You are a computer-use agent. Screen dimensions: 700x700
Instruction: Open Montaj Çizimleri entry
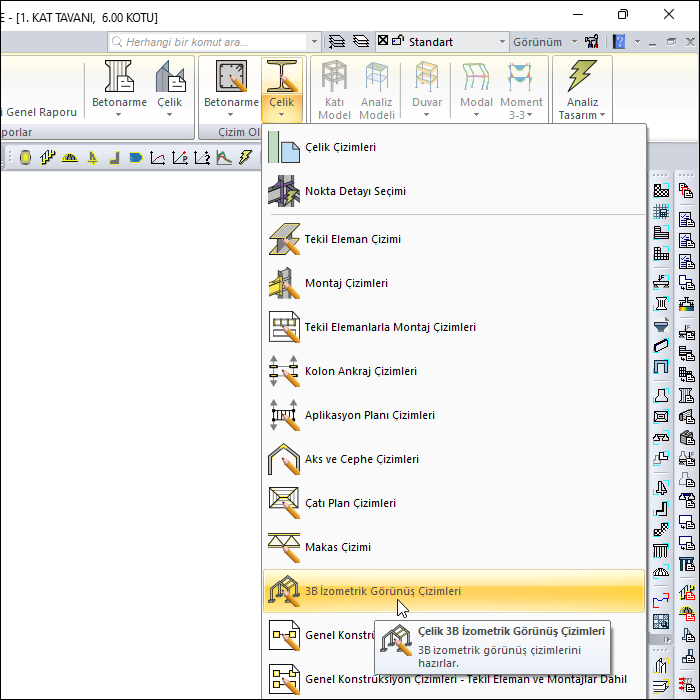(454, 283)
